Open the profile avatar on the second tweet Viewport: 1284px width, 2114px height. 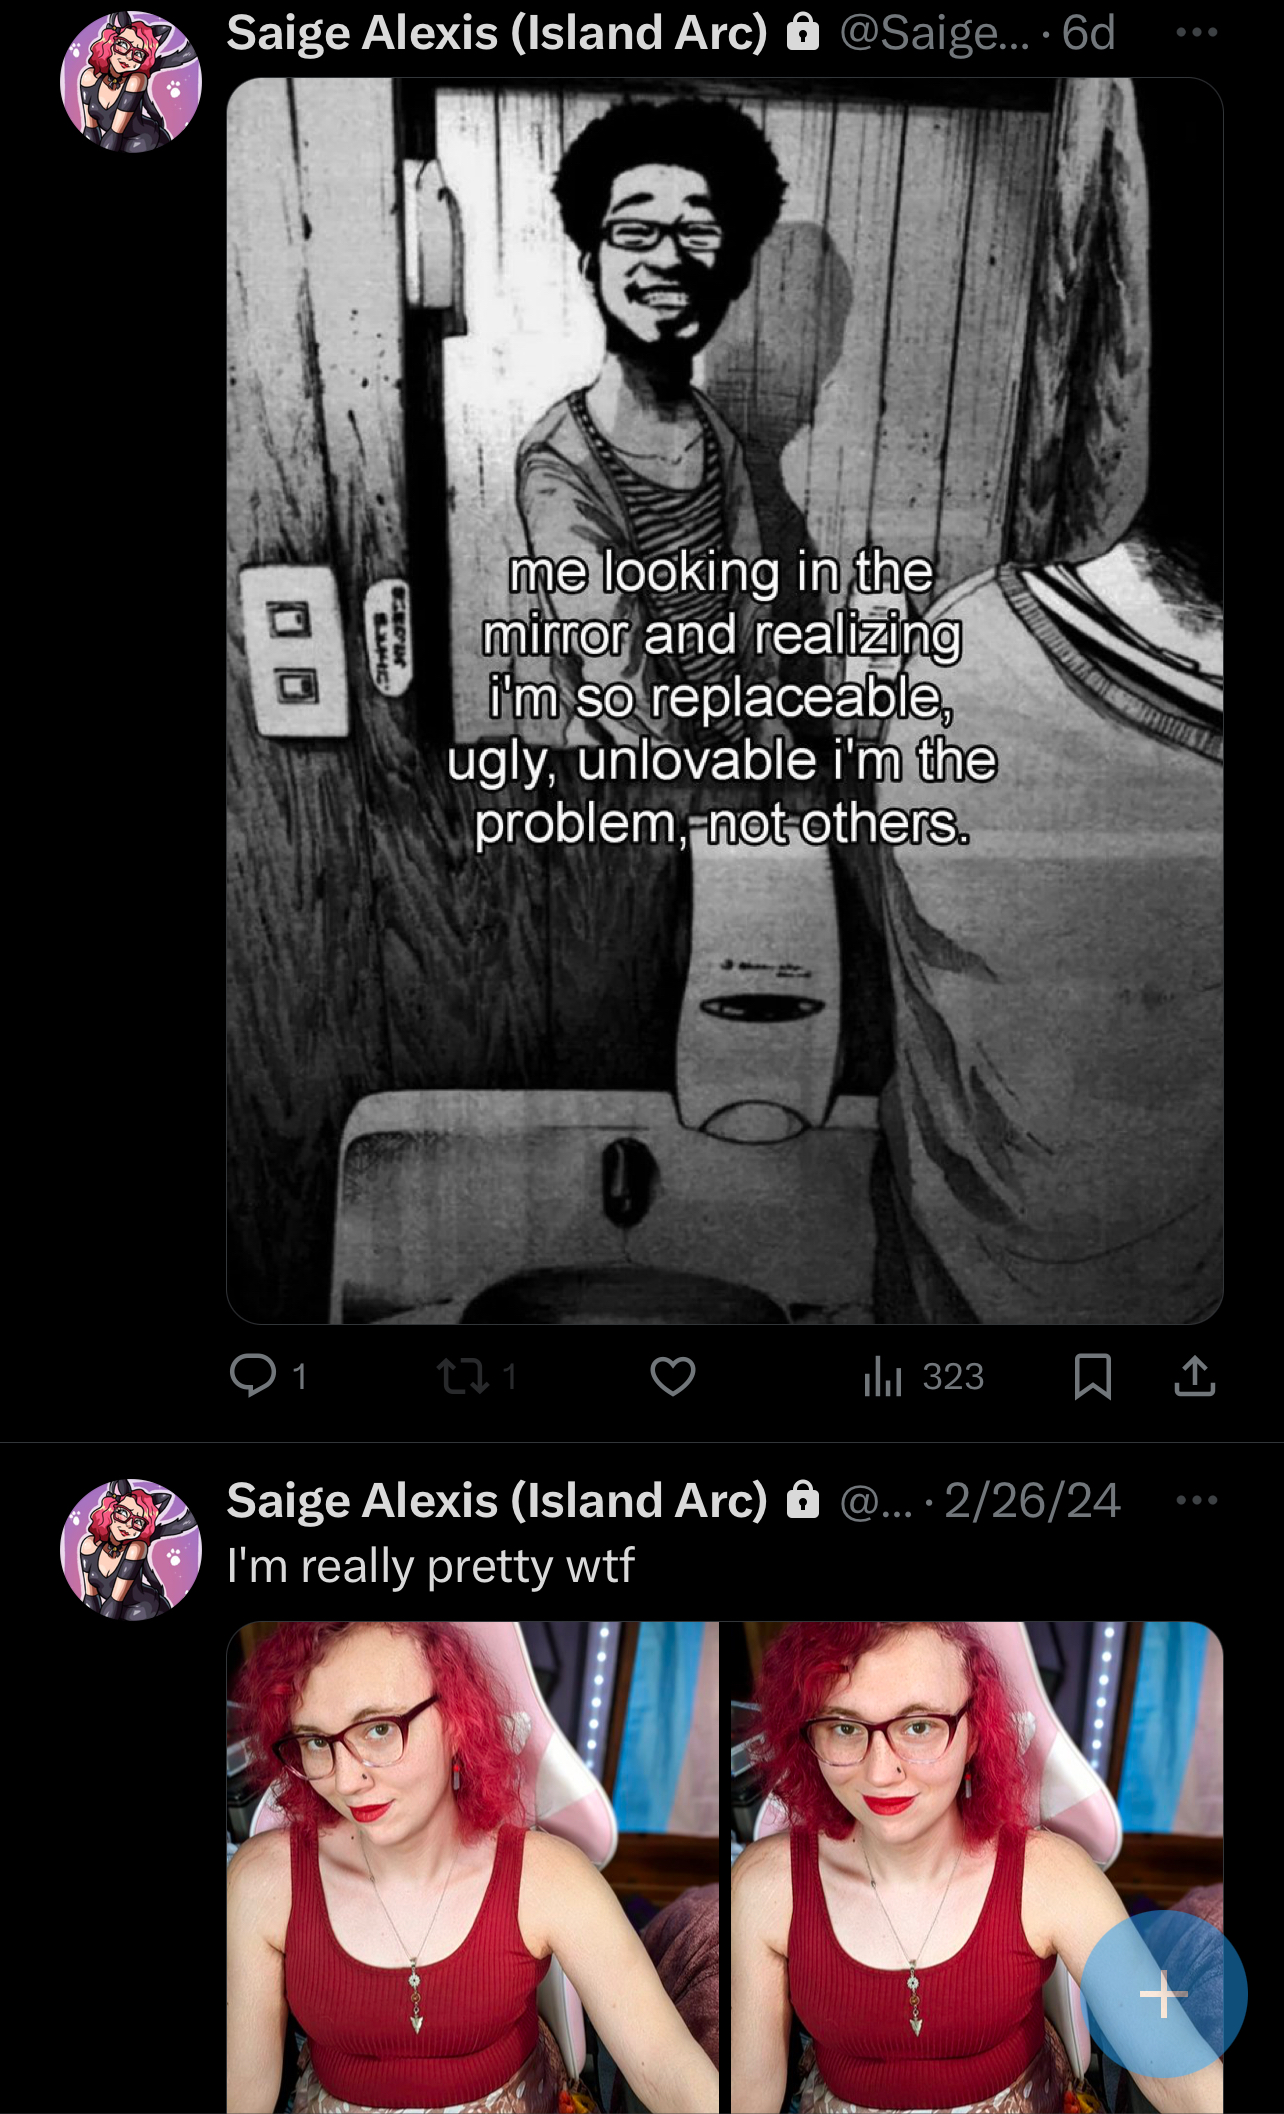click(x=131, y=1549)
